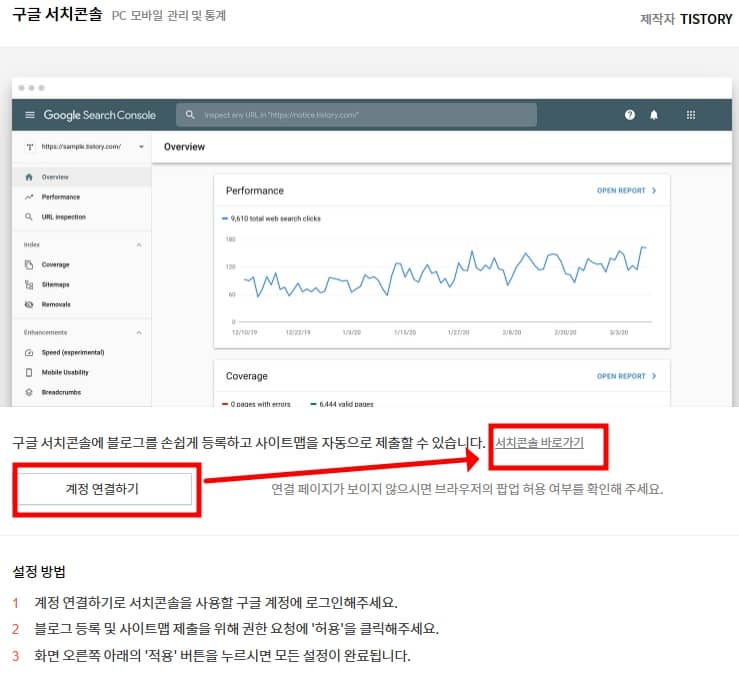Open the Google apps grid icon

tap(690, 115)
